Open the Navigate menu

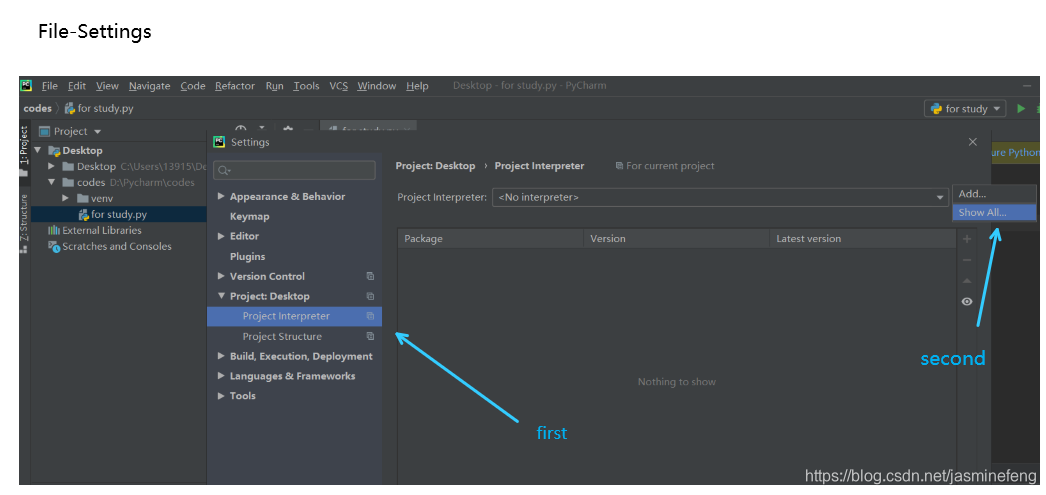pos(149,85)
